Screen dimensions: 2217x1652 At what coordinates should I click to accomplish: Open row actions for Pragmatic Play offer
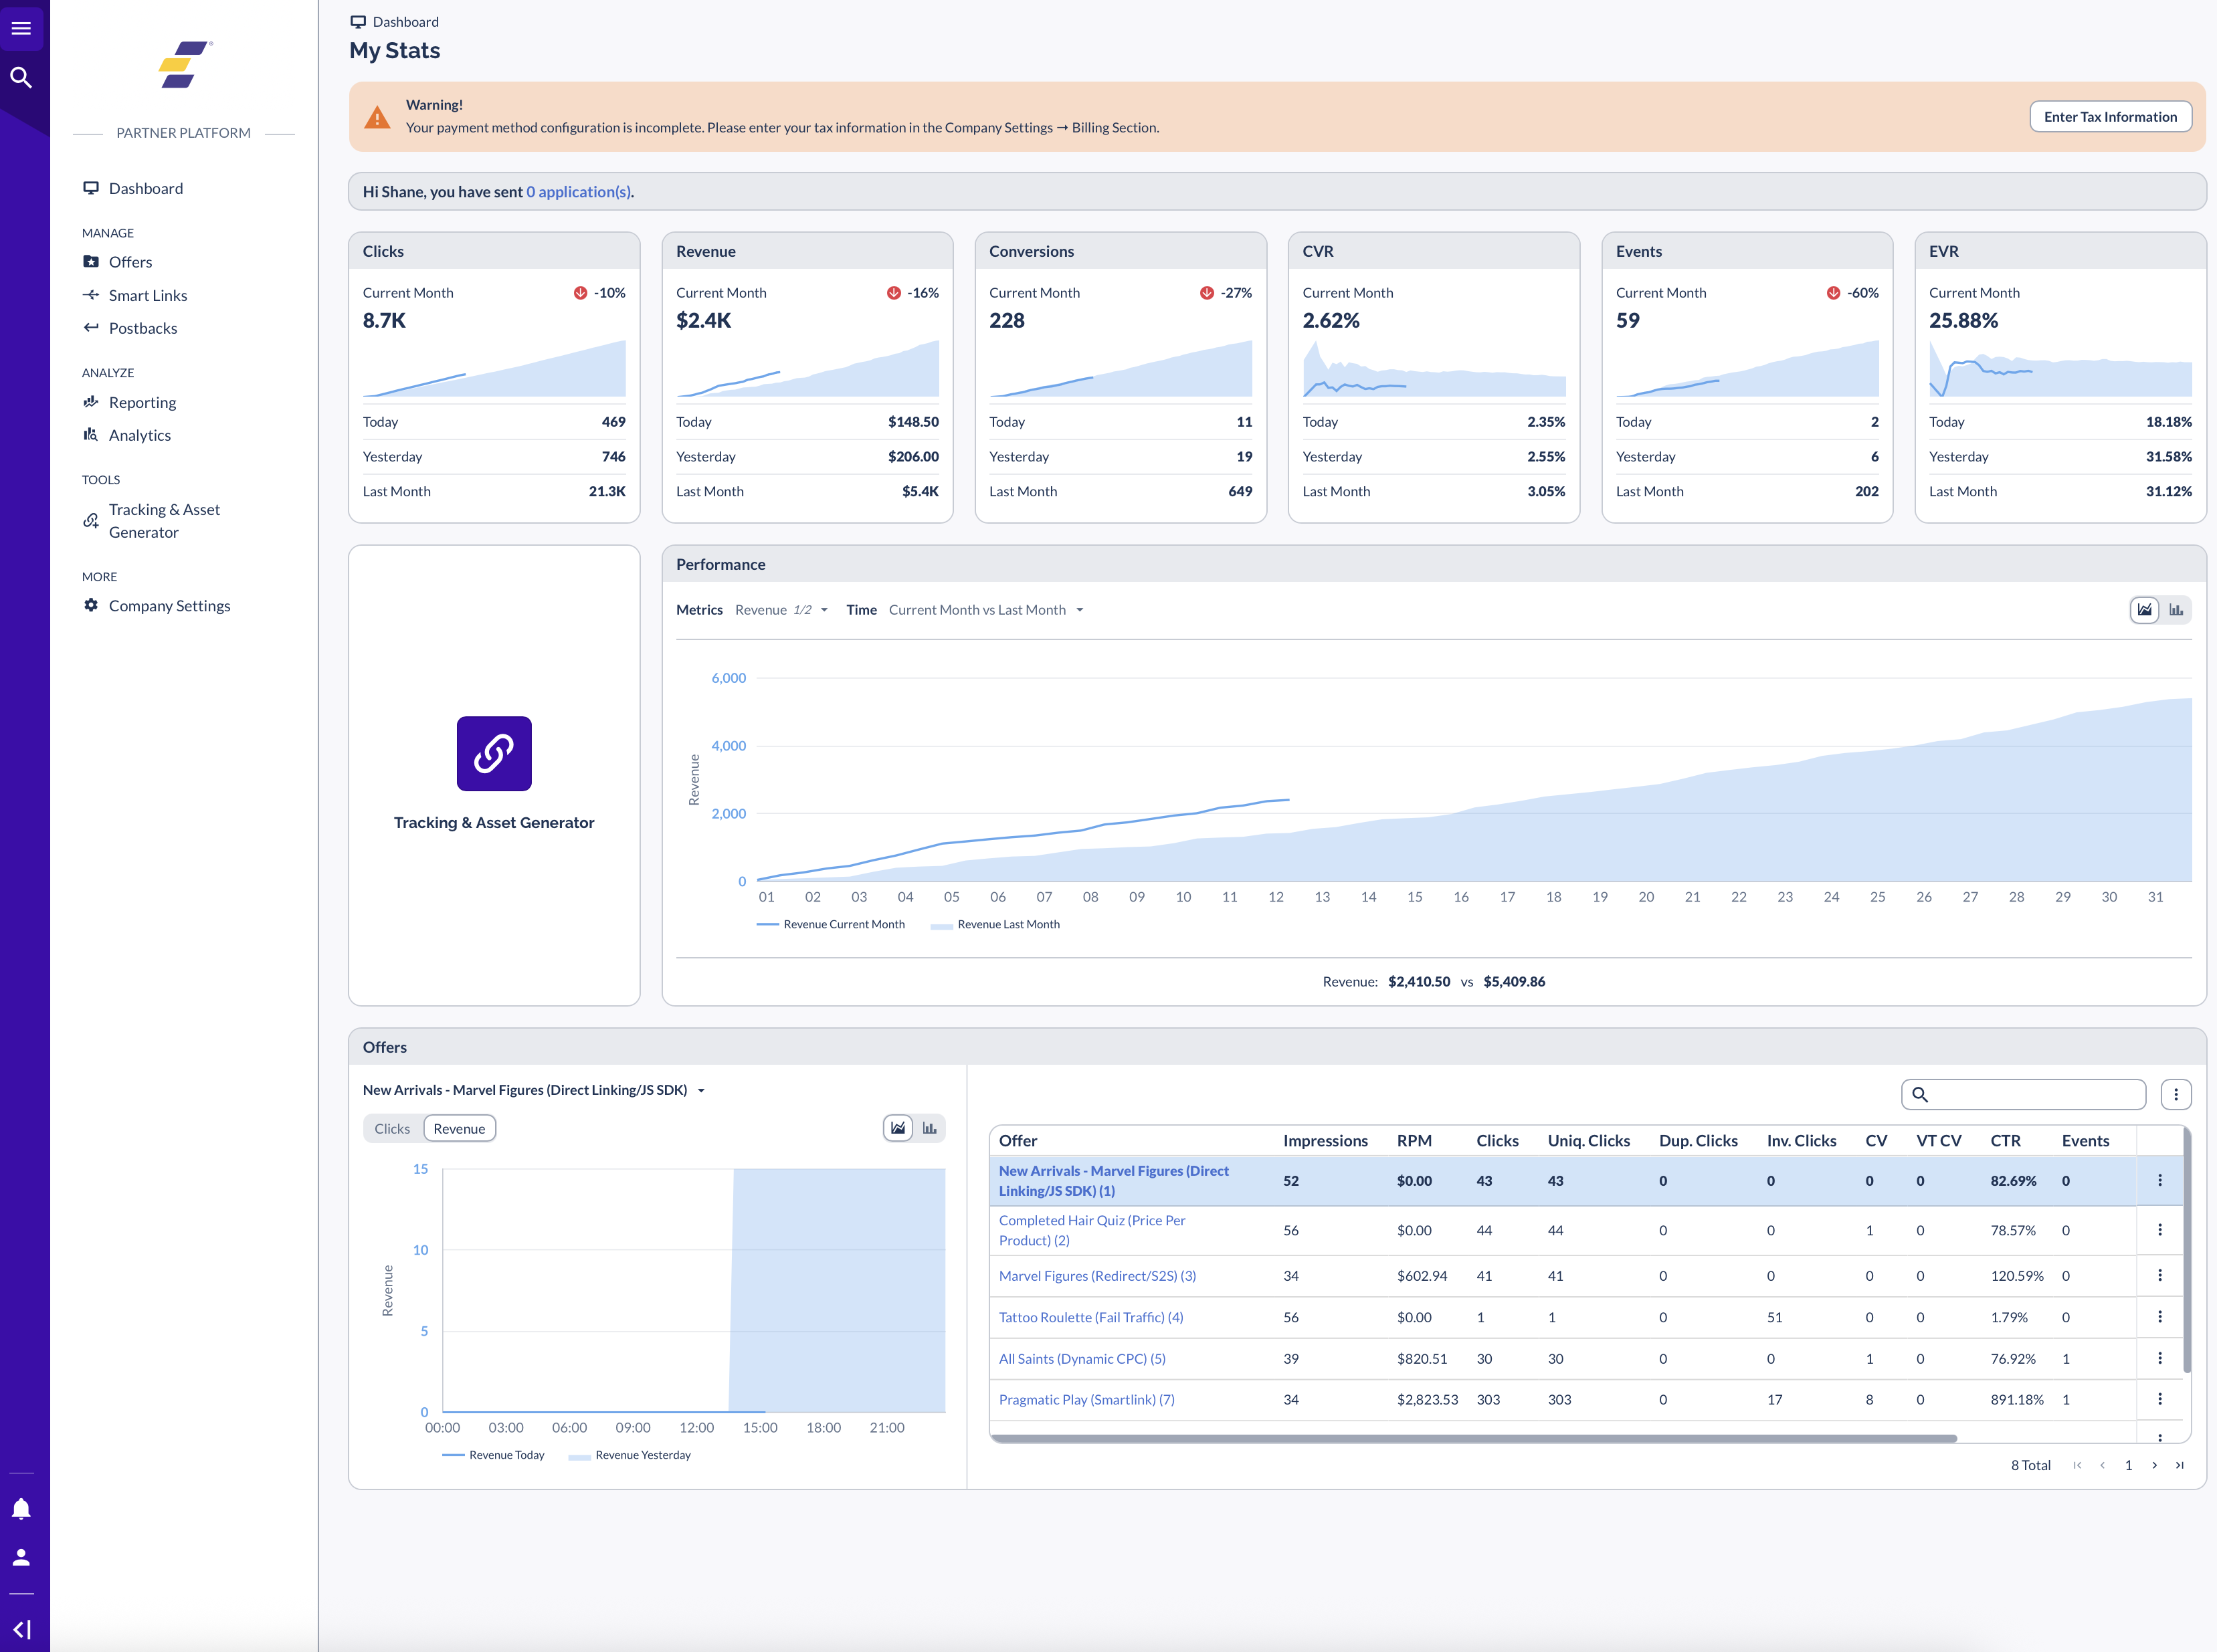click(x=2159, y=1399)
